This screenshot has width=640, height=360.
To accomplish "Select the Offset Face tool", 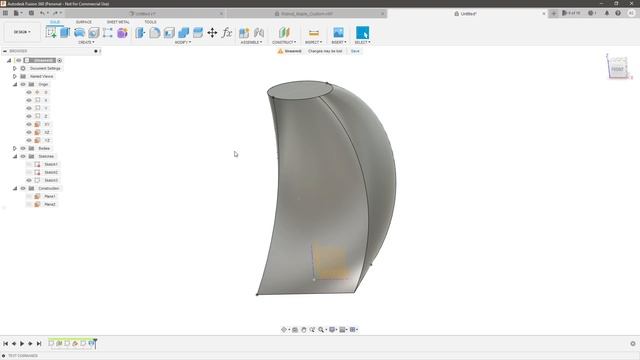I will [x=198, y=32].
